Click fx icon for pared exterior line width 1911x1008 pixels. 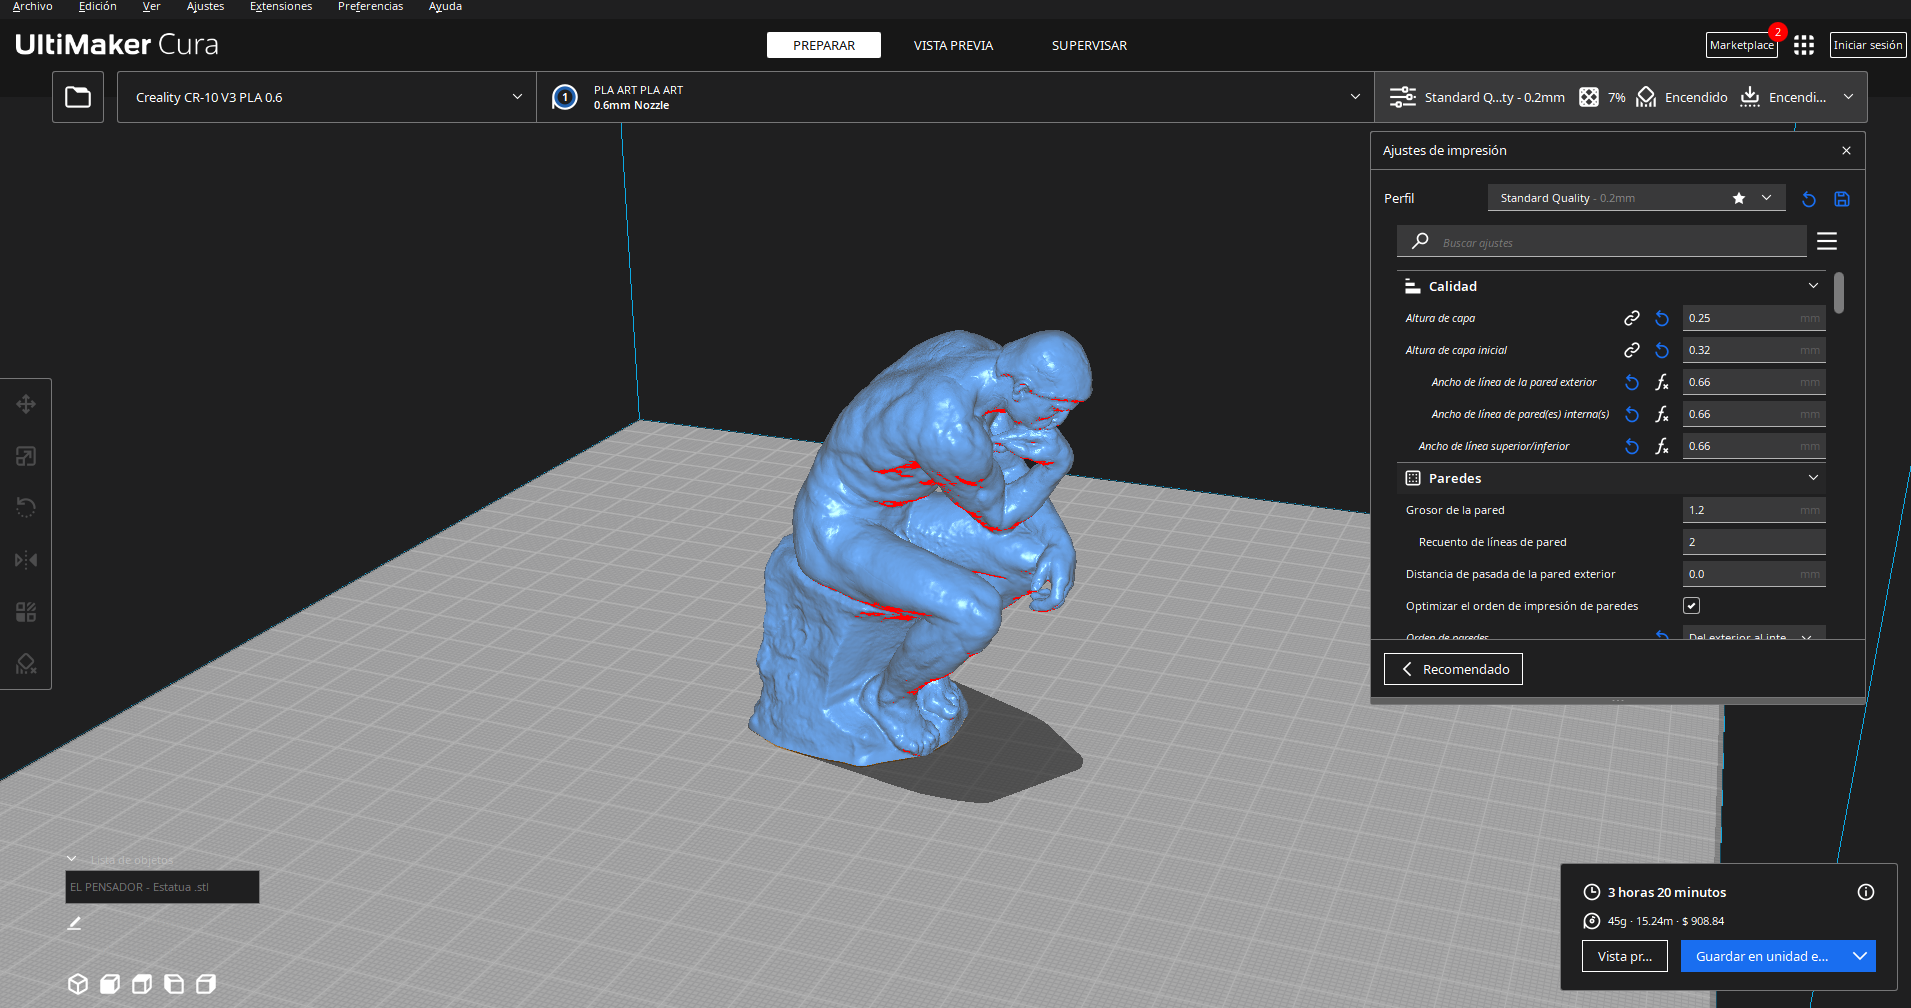(x=1662, y=382)
